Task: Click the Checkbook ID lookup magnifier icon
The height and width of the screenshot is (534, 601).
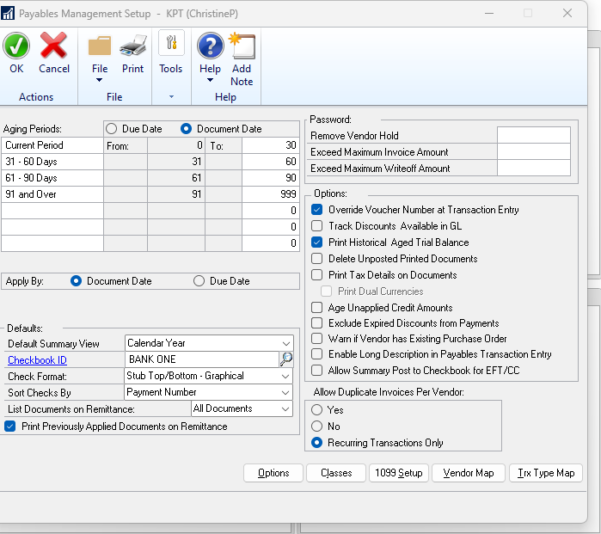Action: (286, 359)
